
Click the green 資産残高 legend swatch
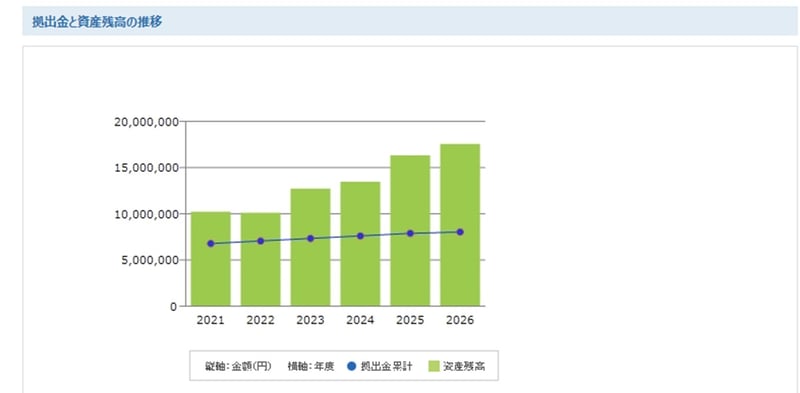434,366
